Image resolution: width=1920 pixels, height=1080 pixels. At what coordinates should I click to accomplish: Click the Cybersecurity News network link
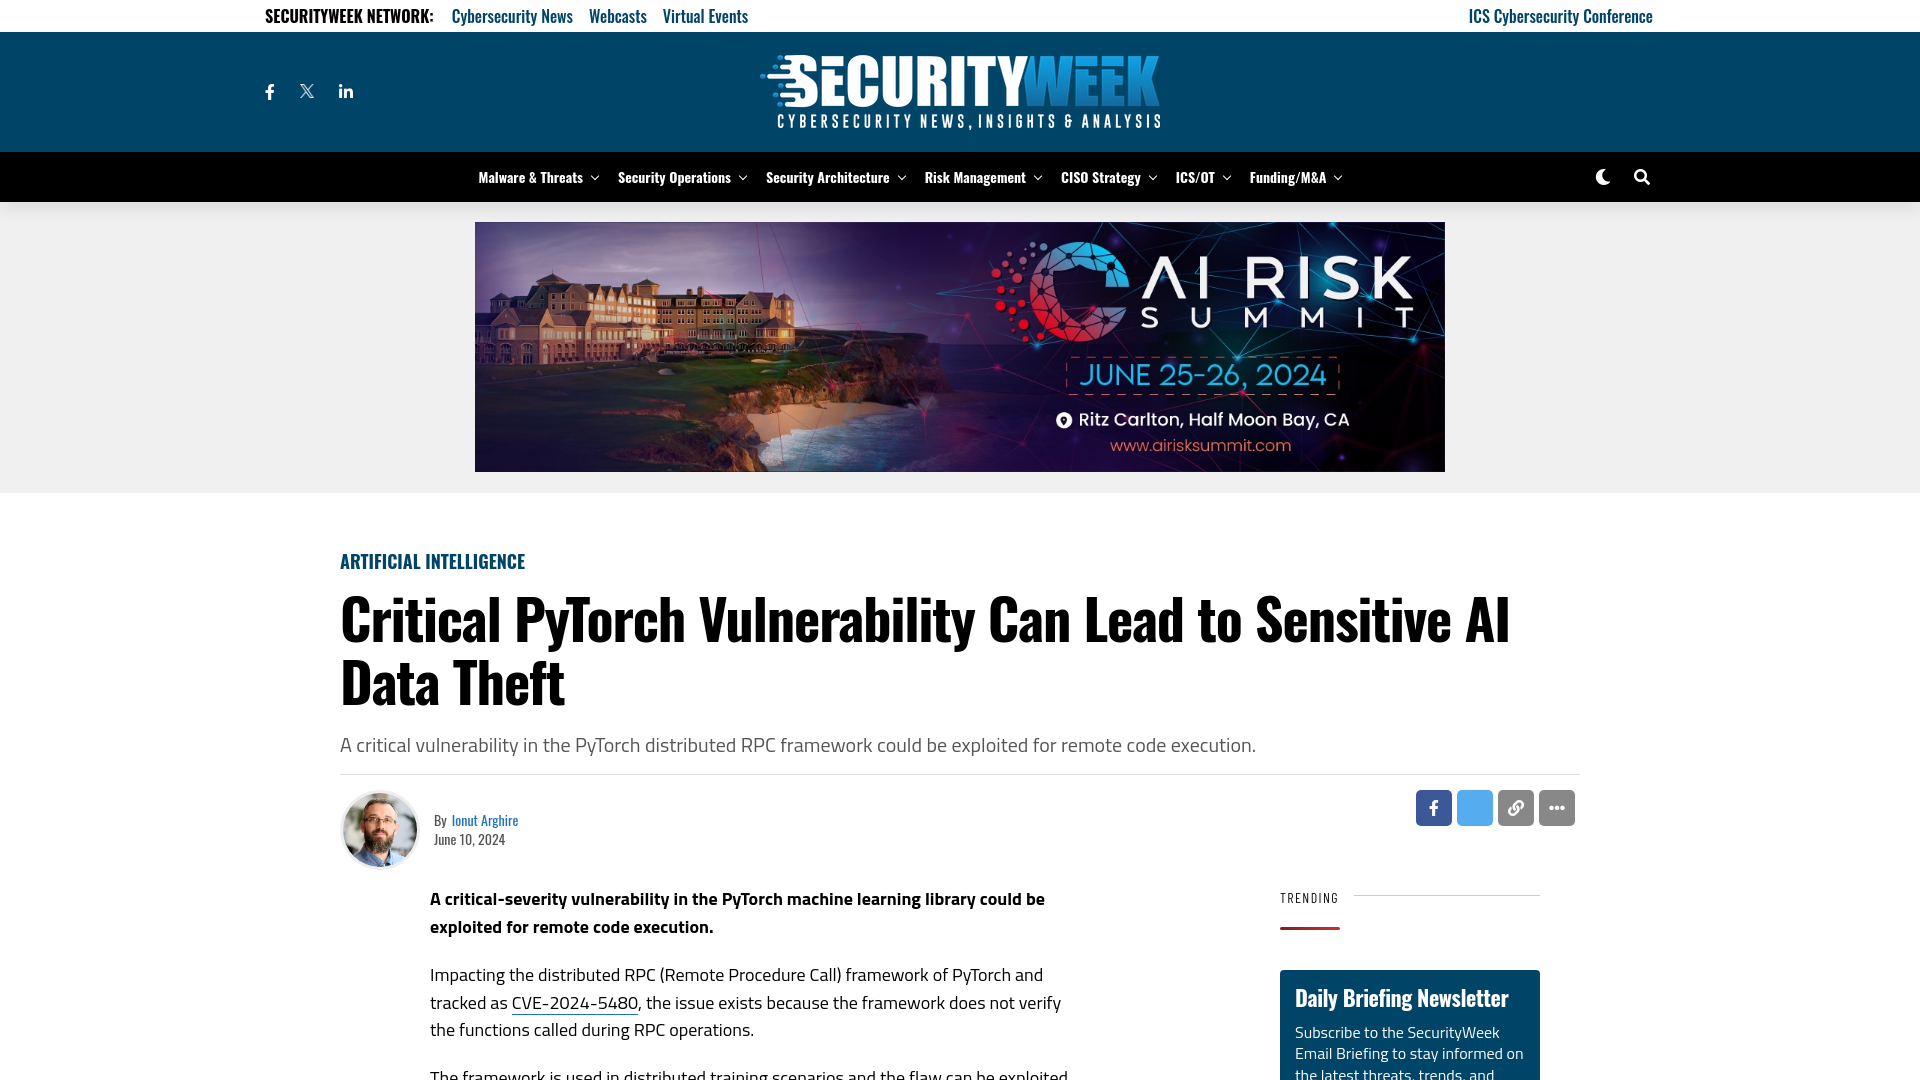(512, 15)
